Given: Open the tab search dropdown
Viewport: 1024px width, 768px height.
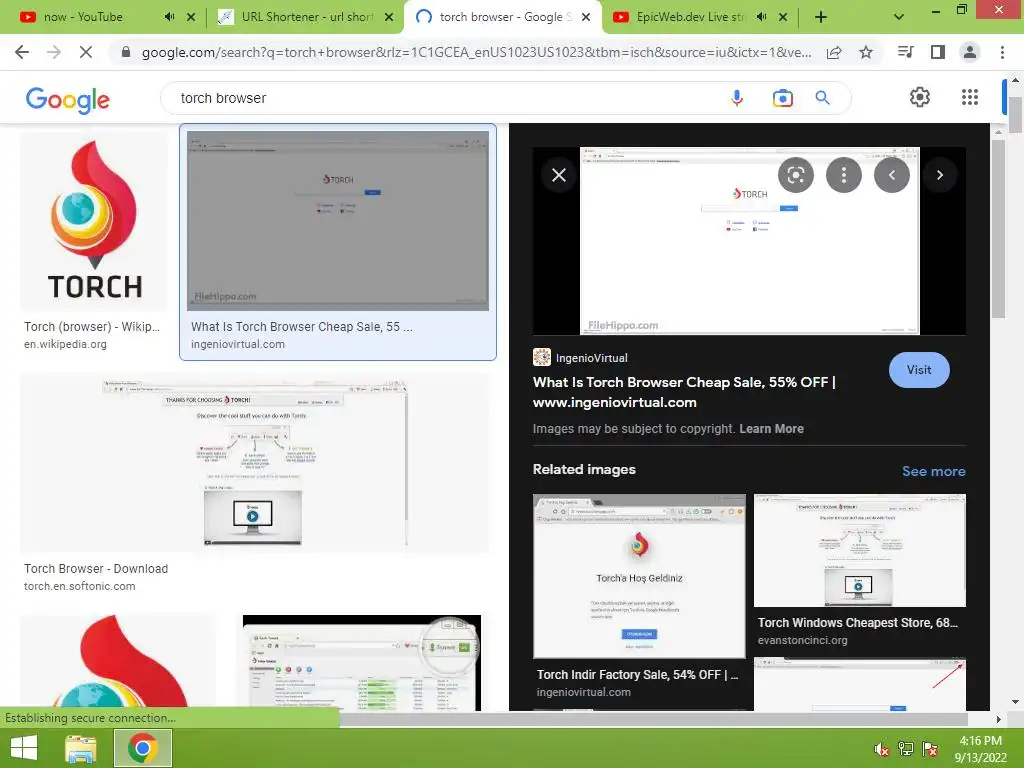Looking at the screenshot, I should [x=899, y=17].
